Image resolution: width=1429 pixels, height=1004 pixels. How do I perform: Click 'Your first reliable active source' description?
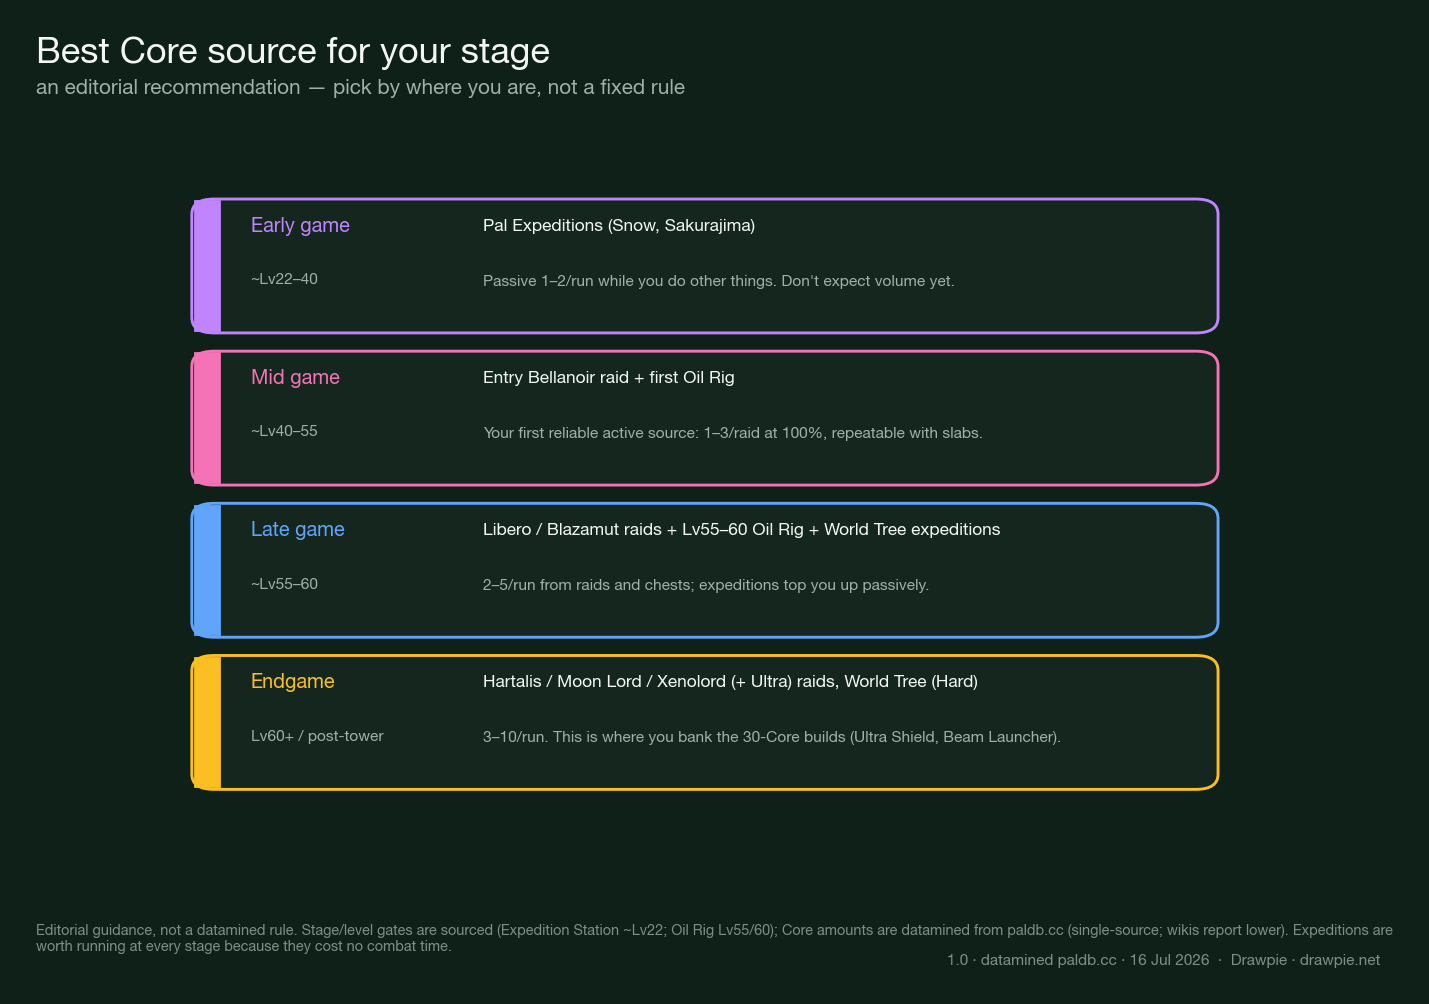733,433
